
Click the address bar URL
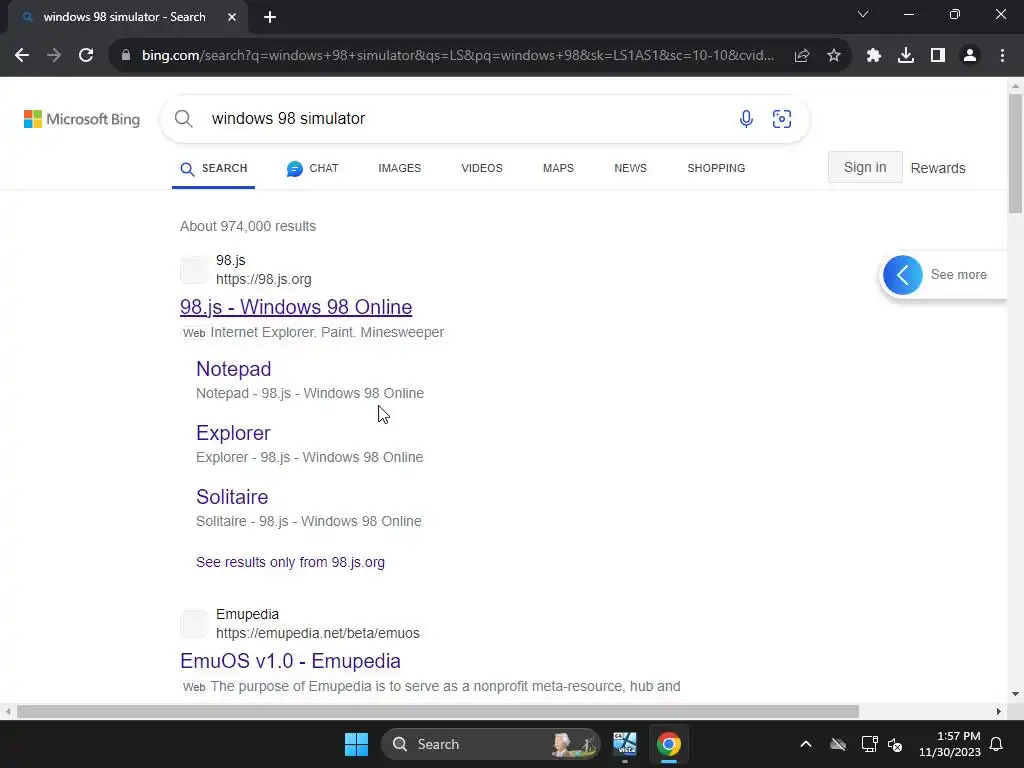click(x=458, y=56)
